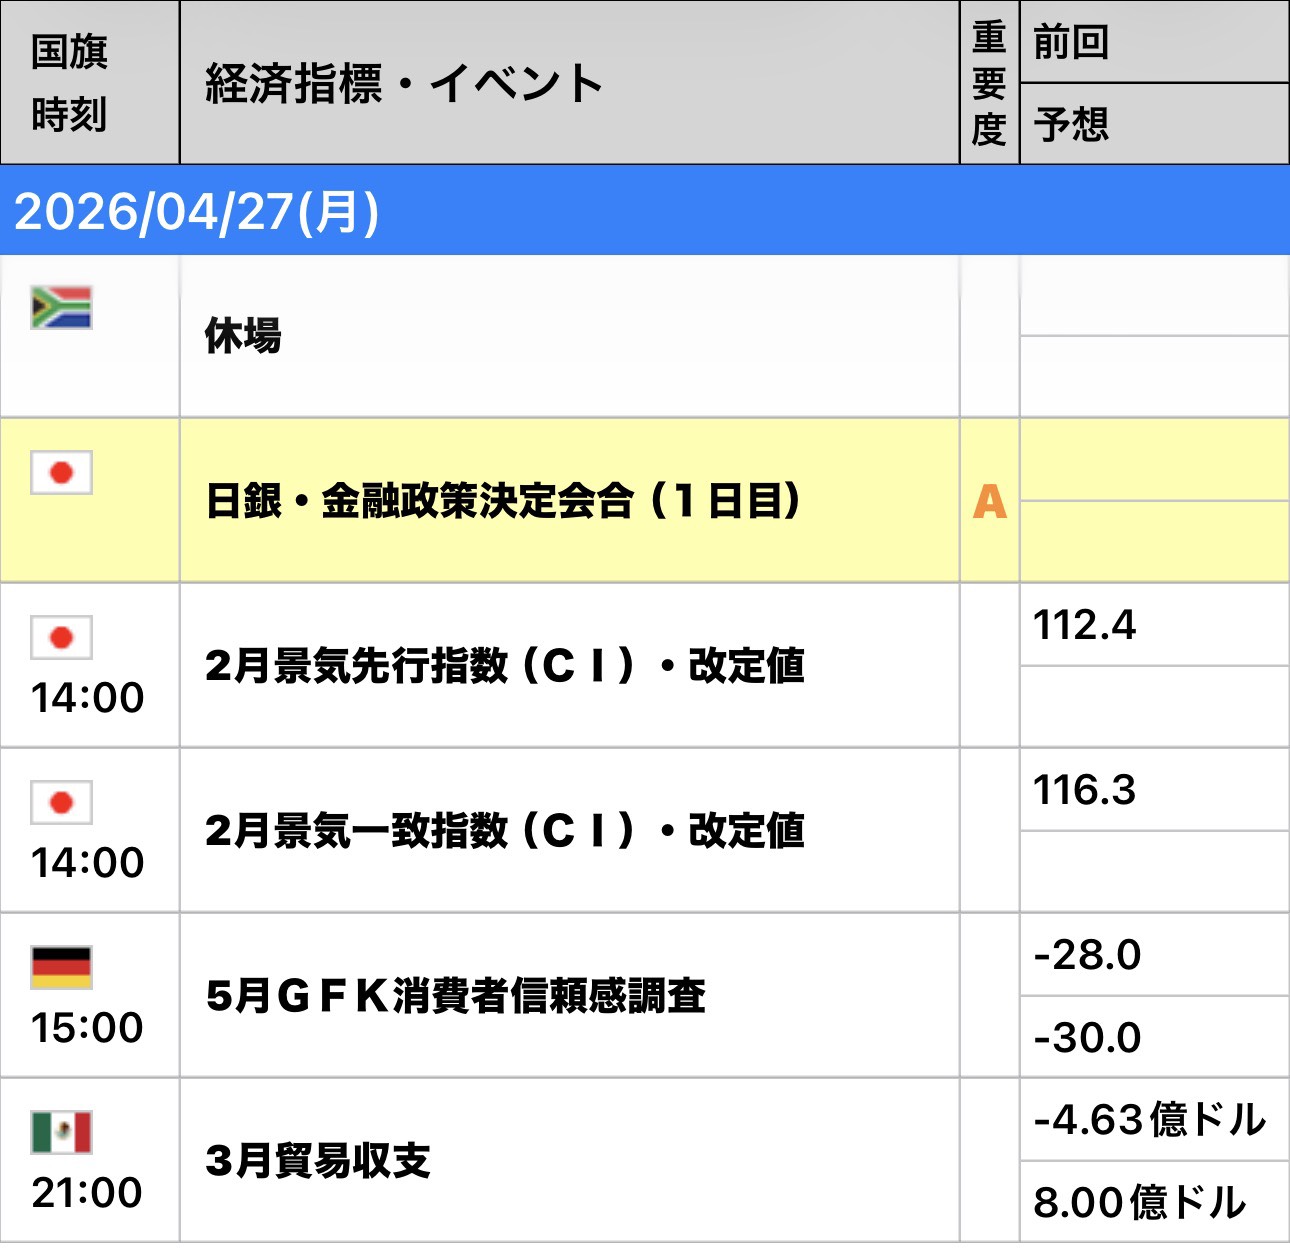Click the 21:00 time for Mexico
This screenshot has width=1290, height=1251.
[87, 1192]
